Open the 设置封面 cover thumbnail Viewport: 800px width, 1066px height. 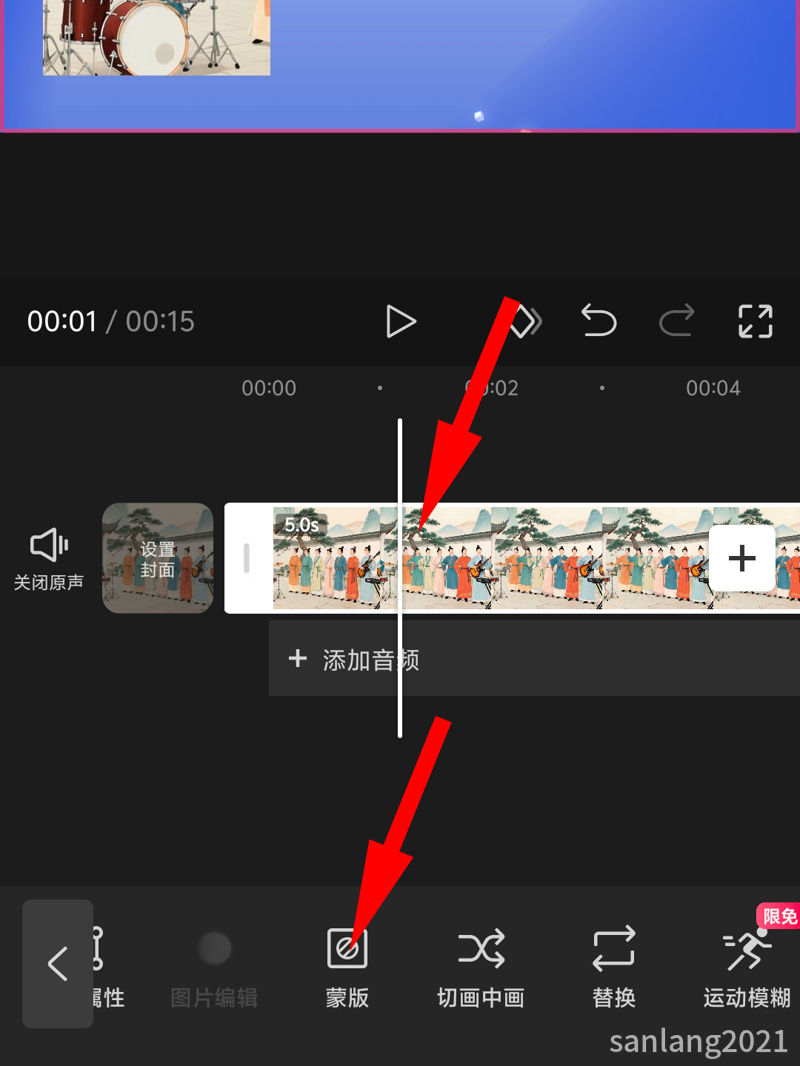(x=158, y=558)
